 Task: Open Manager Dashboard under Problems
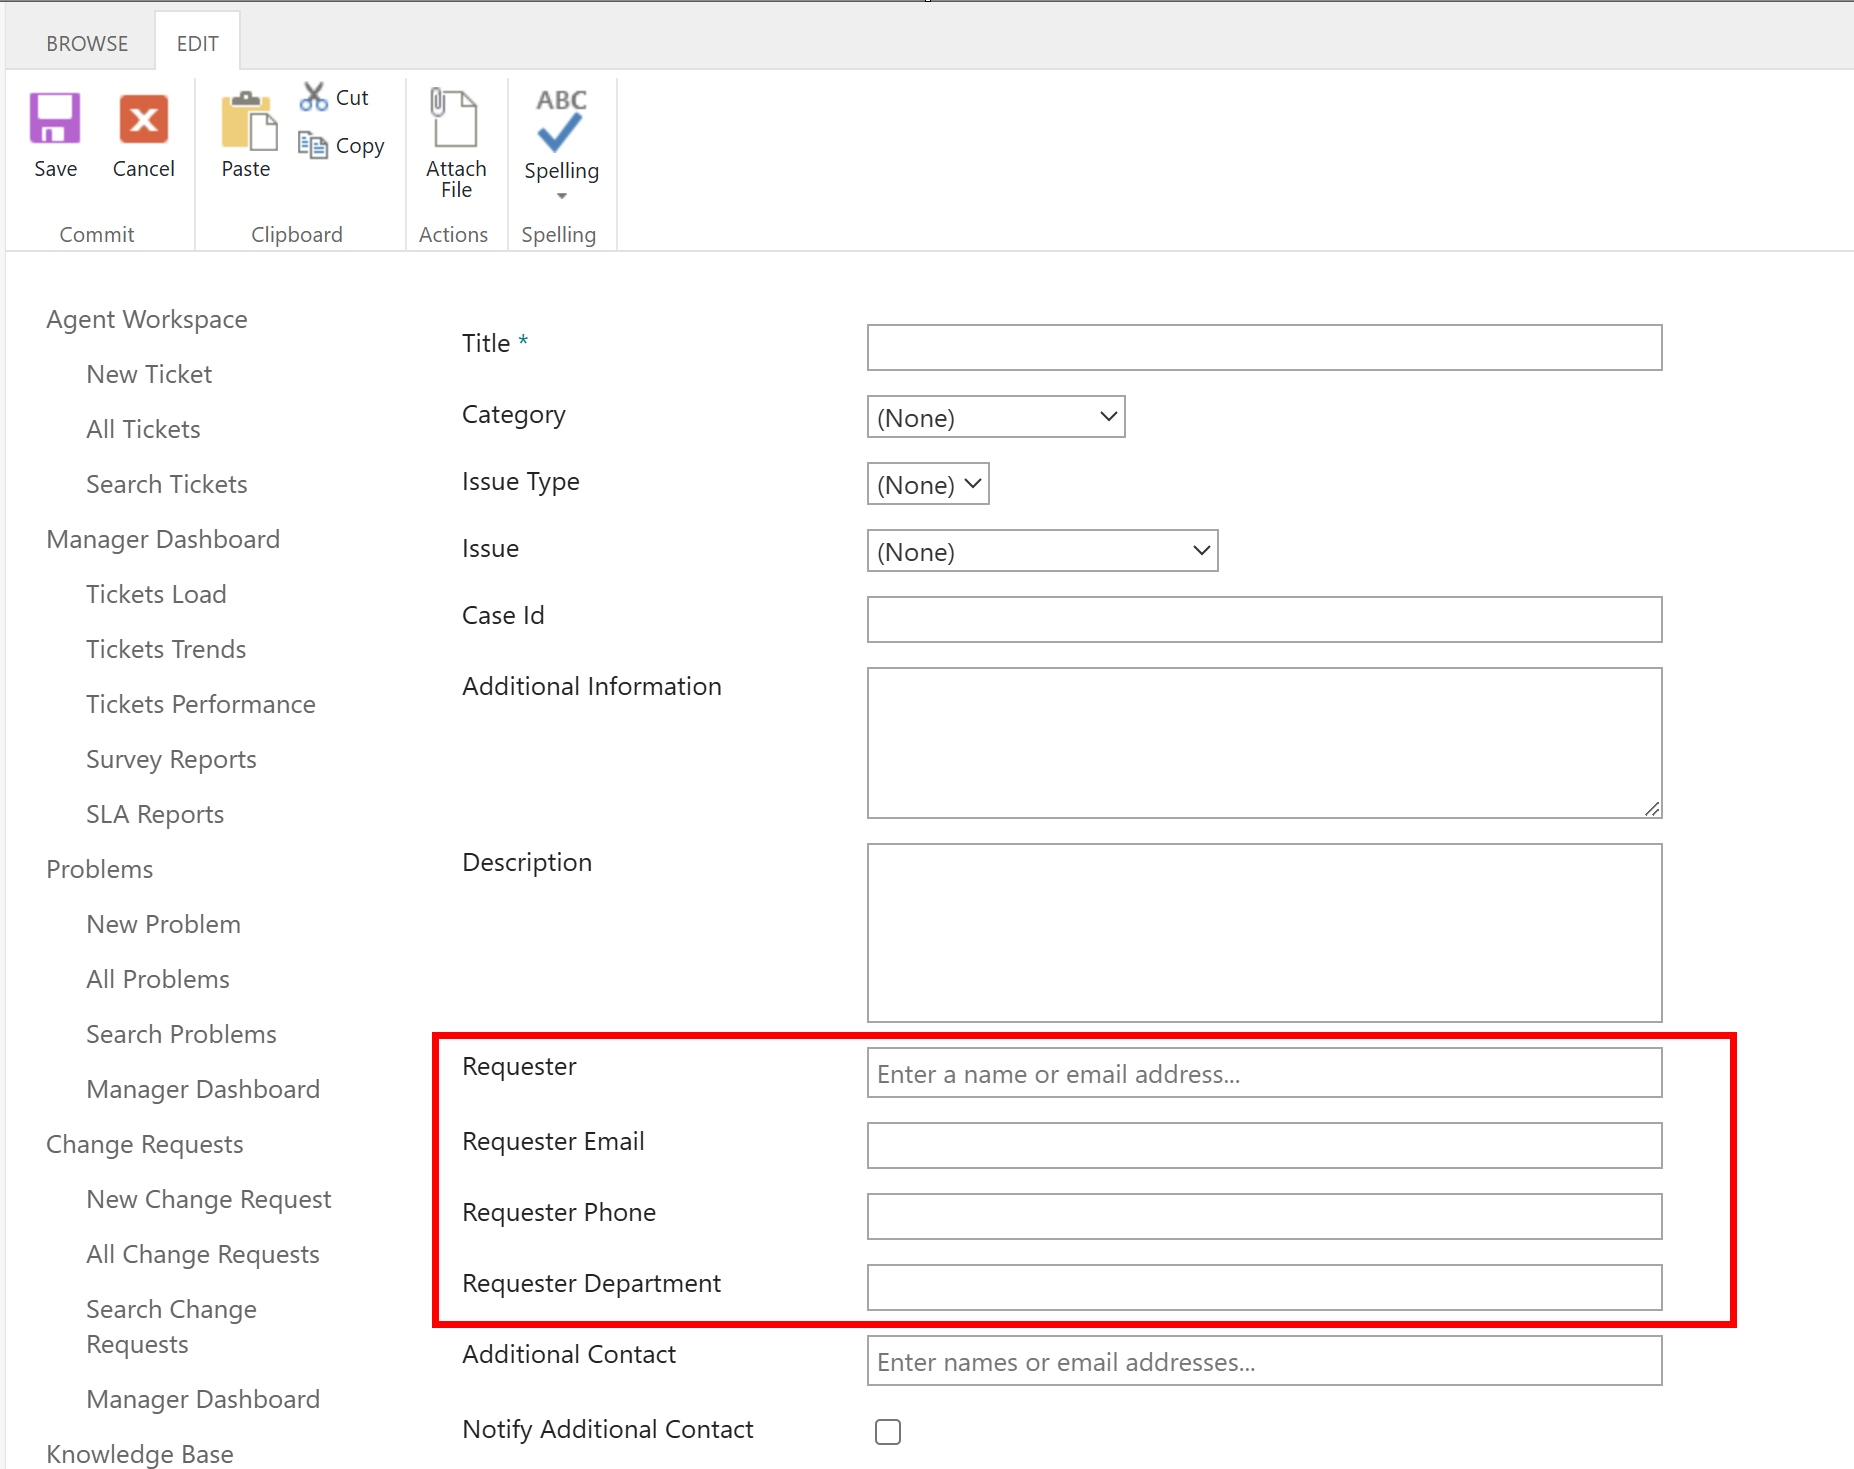tap(203, 1089)
